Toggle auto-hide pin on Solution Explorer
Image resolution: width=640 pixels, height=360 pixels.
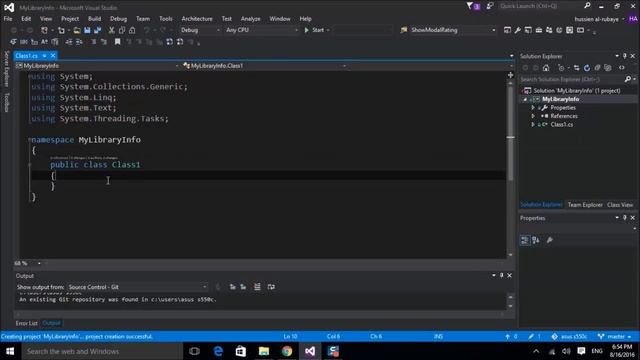(x=624, y=56)
